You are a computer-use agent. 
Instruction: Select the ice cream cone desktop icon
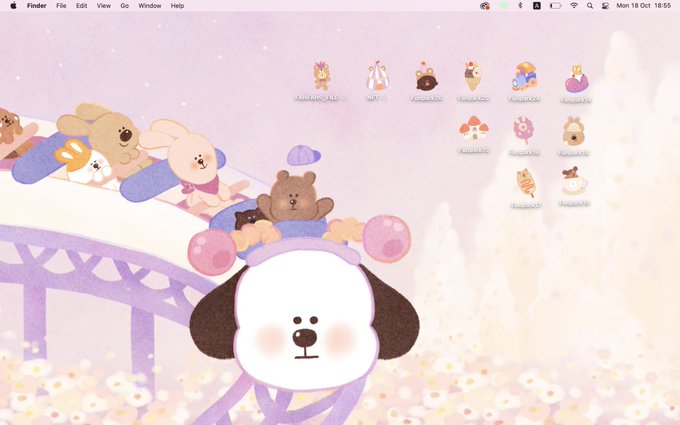pyautogui.click(x=473, y=76)
